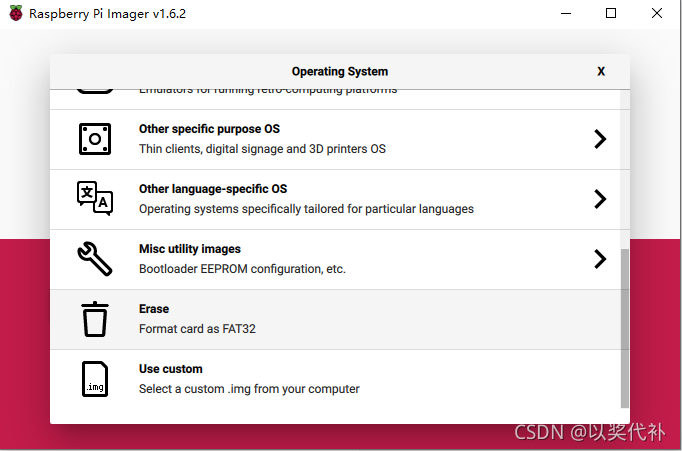Click 'Thin clients, digital signage and 3D printers OS' text
This screenshot has height=451, width=682.
pos(262,149)
